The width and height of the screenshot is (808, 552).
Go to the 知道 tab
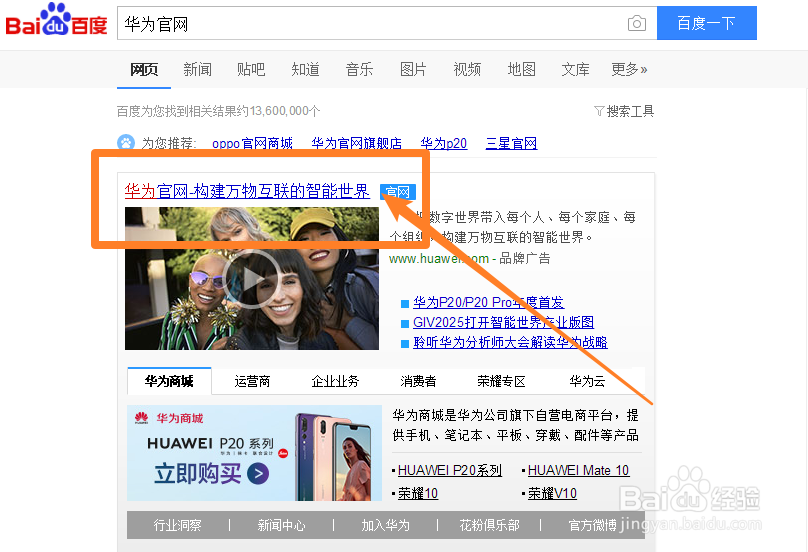click(x=305, y=69)
